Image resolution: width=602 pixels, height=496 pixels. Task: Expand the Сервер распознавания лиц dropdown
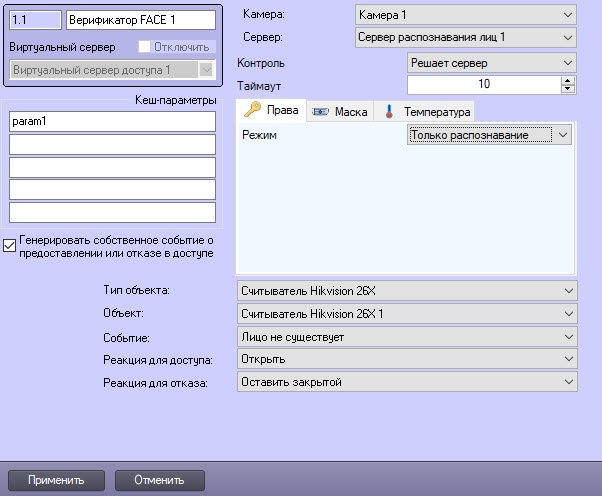(467, 38)
